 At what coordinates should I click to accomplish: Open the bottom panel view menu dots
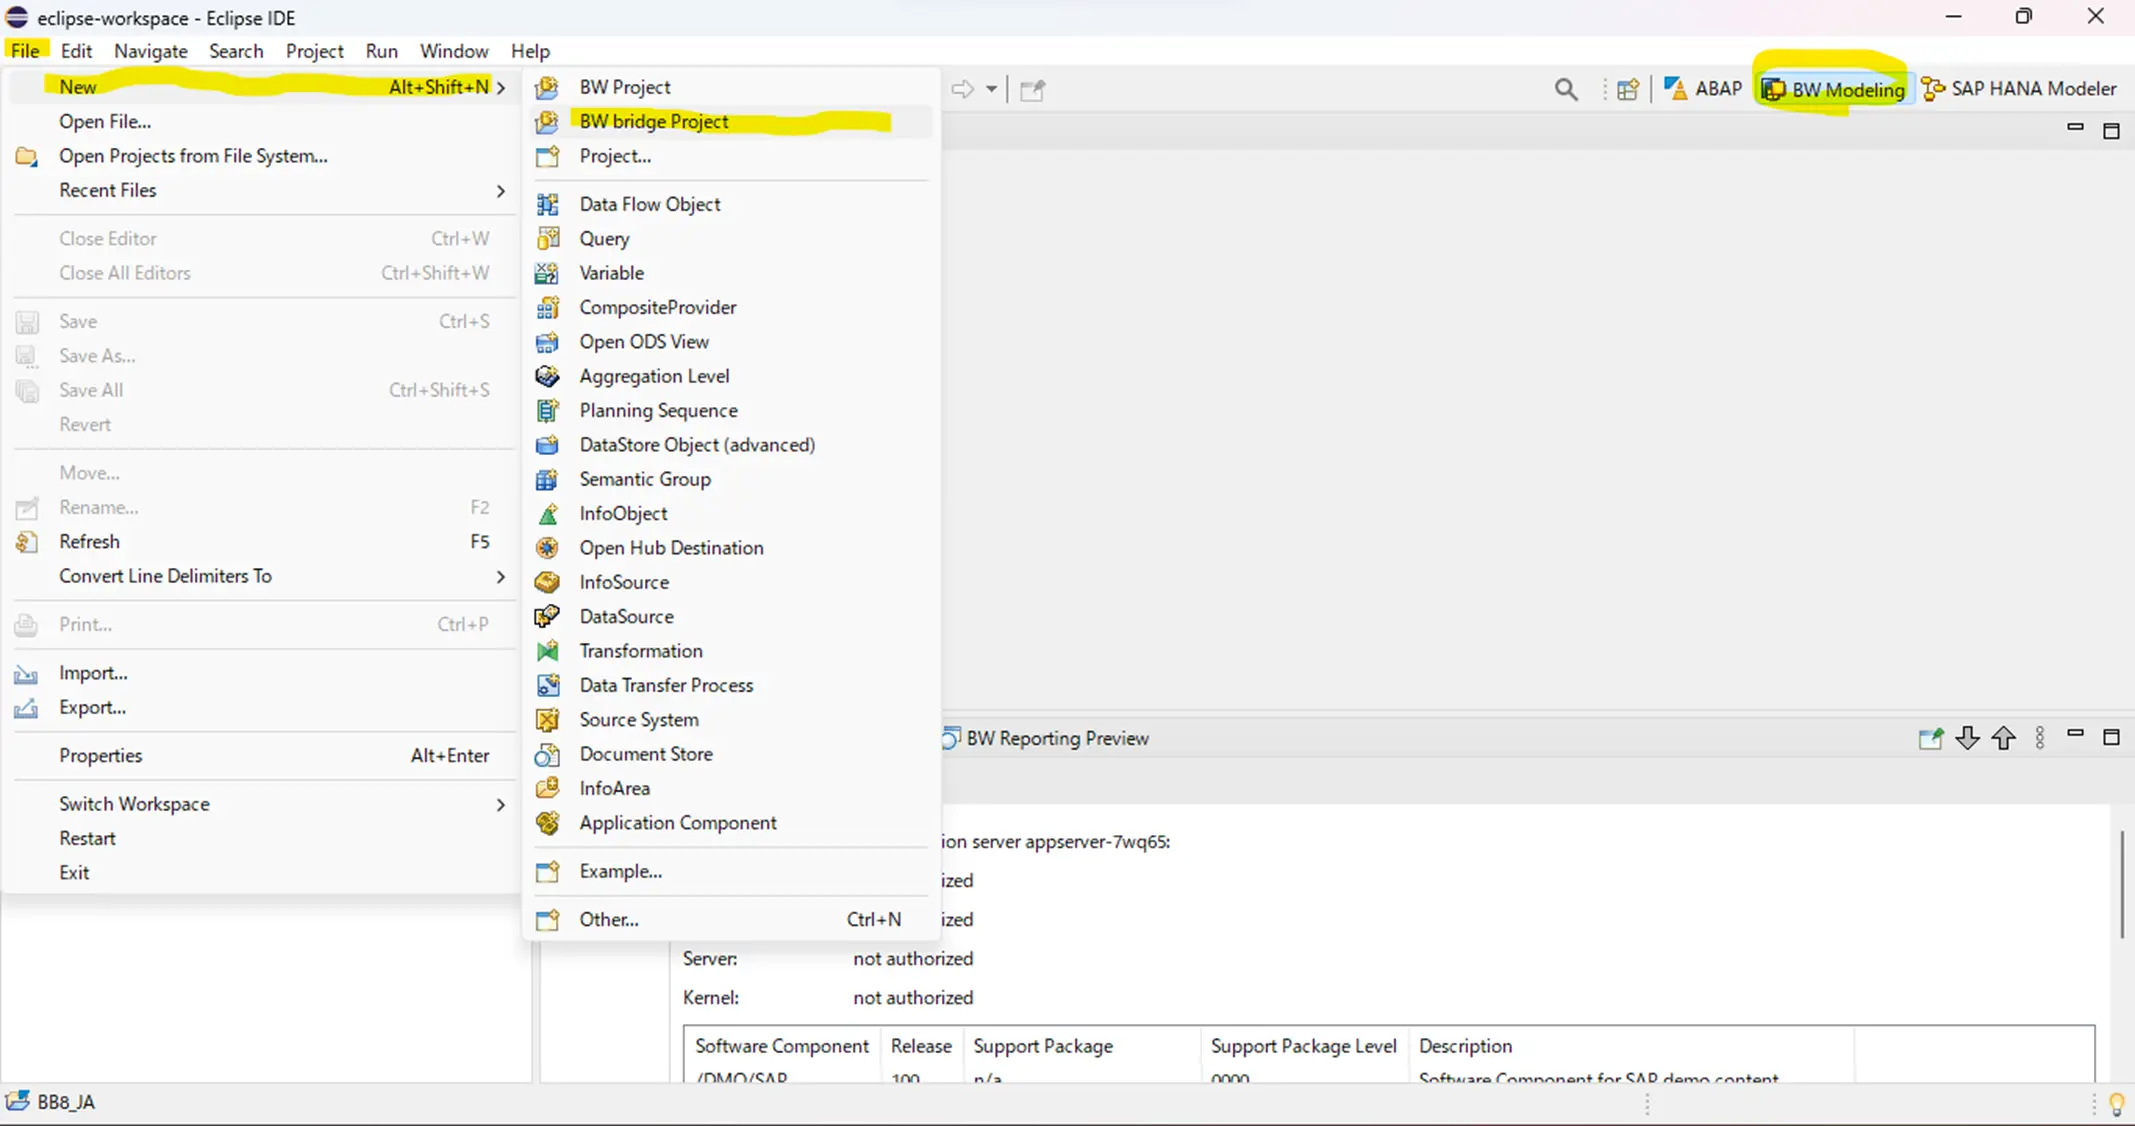(x=2040, y=738)
